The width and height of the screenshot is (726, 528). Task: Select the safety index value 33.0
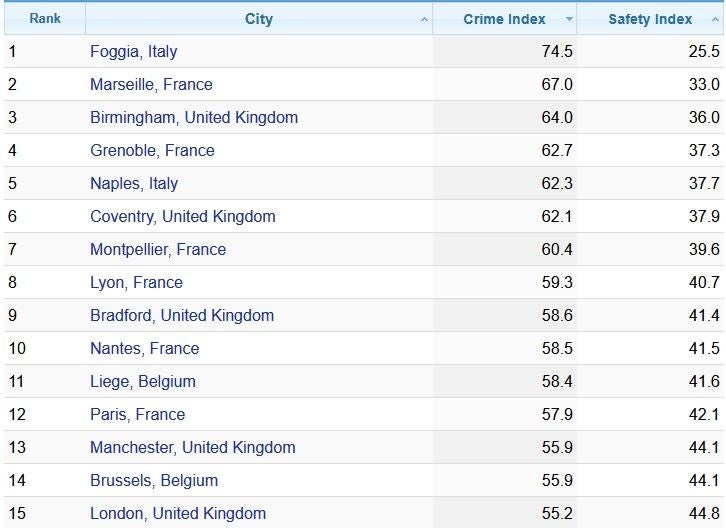[x=704, y=84]
